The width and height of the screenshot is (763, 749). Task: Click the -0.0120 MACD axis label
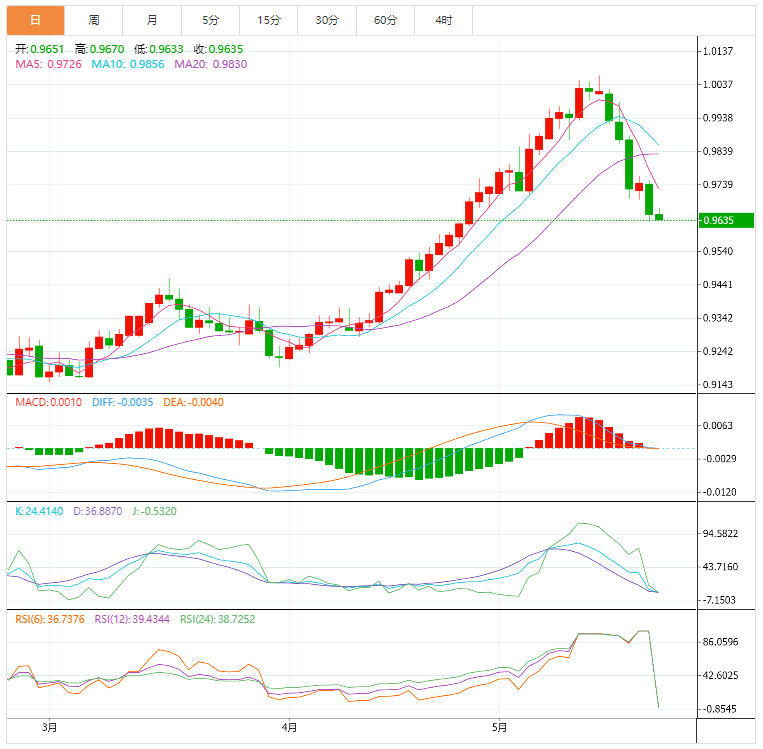click(x=720, y=493)
